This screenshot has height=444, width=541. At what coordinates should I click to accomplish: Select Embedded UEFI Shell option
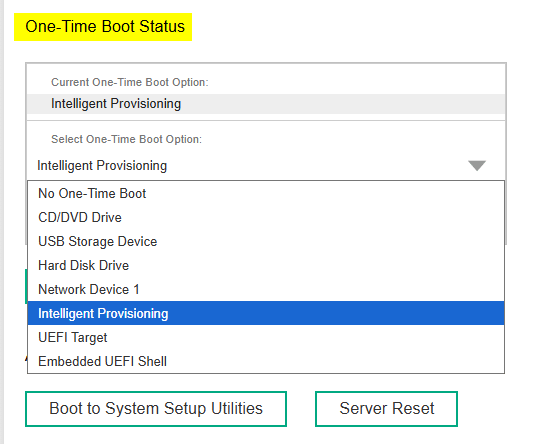pos(266,361)
